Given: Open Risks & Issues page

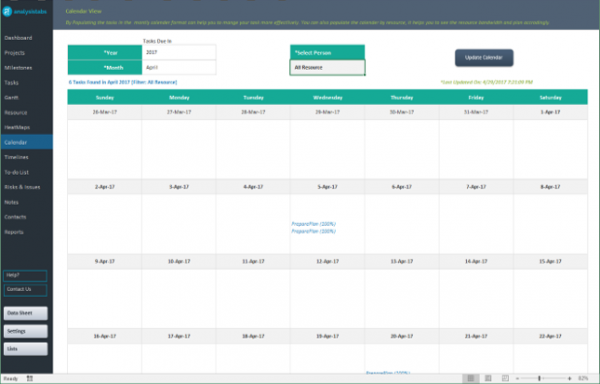Looking at the screenshot, I should 22,187.
